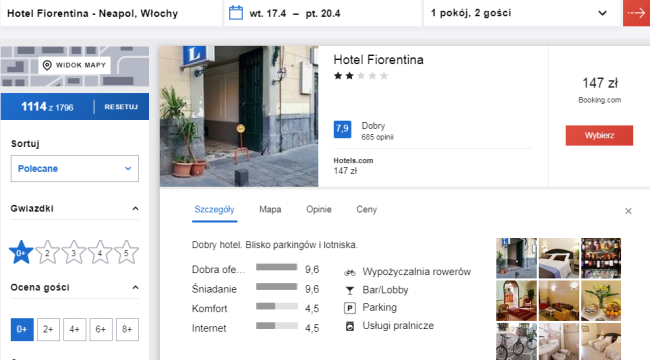Open the bedroom thumbnail photo
The image size is (650, 360).
[559, 258]
